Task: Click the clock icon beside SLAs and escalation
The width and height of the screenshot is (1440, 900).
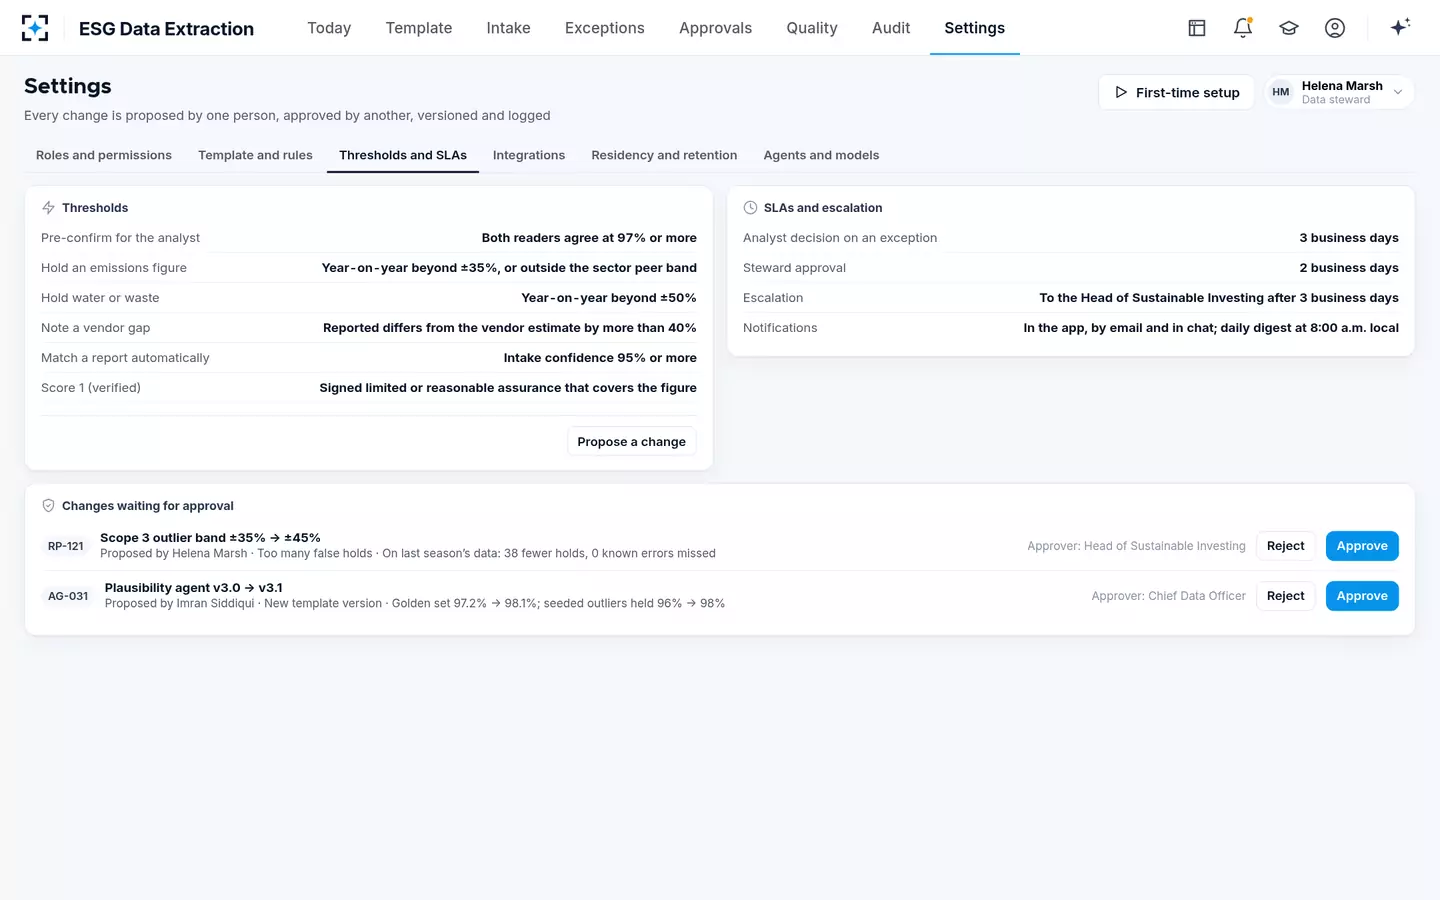Action: (750, 208)
